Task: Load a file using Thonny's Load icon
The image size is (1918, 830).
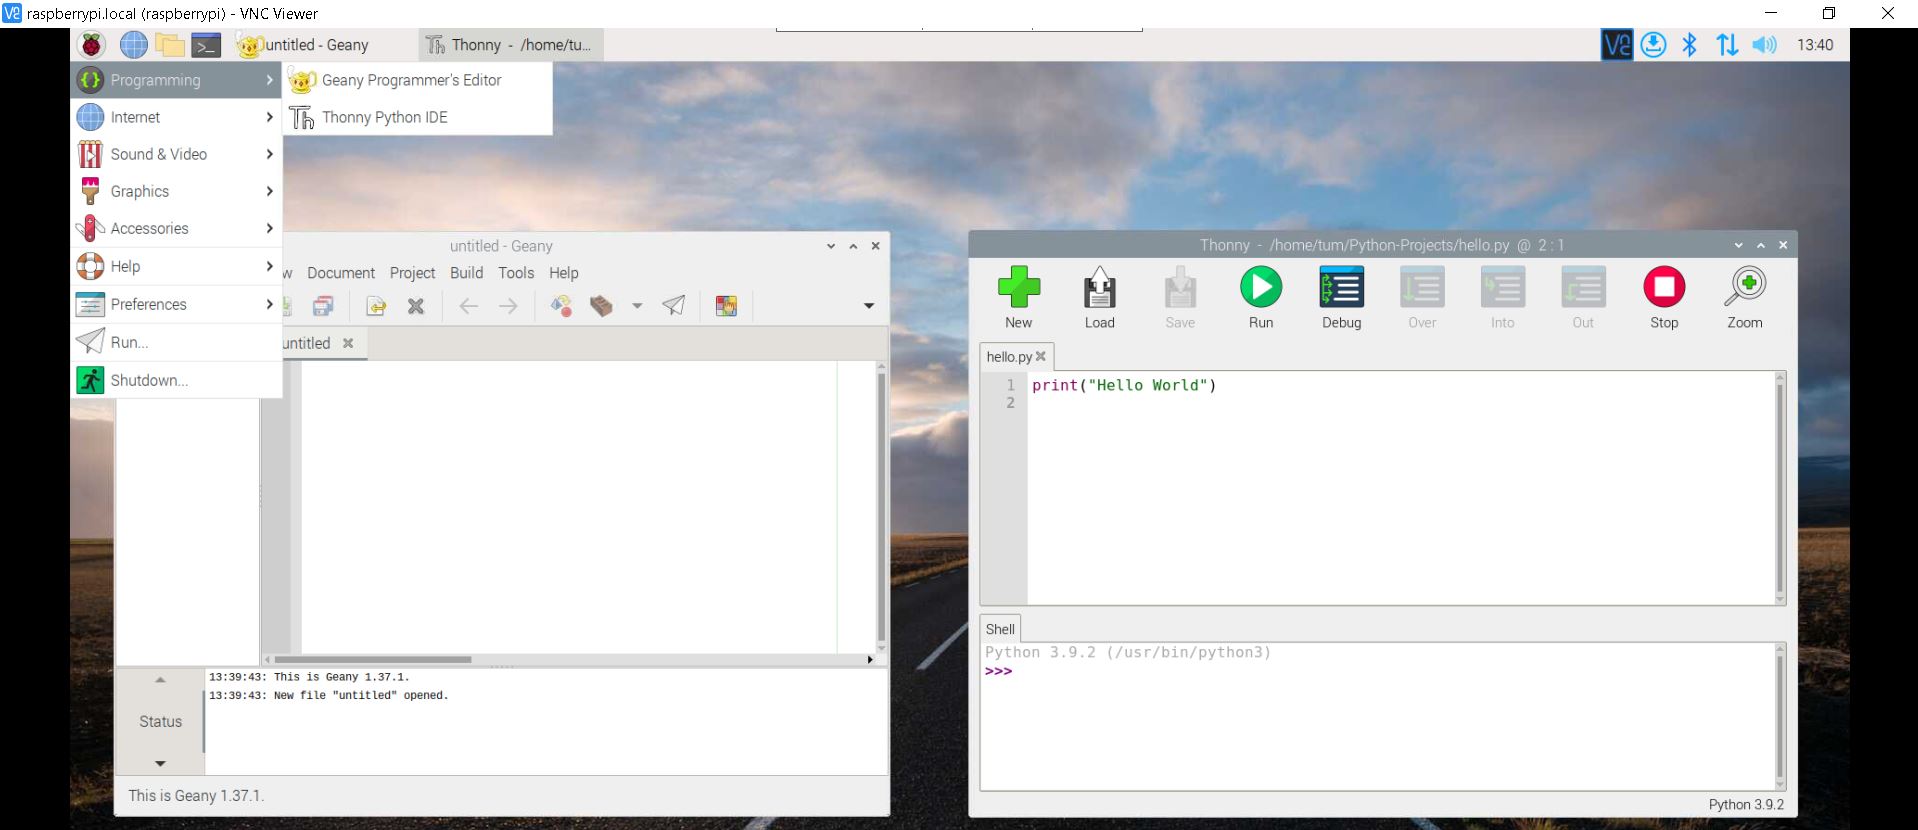Action: tap(1099, 288)
